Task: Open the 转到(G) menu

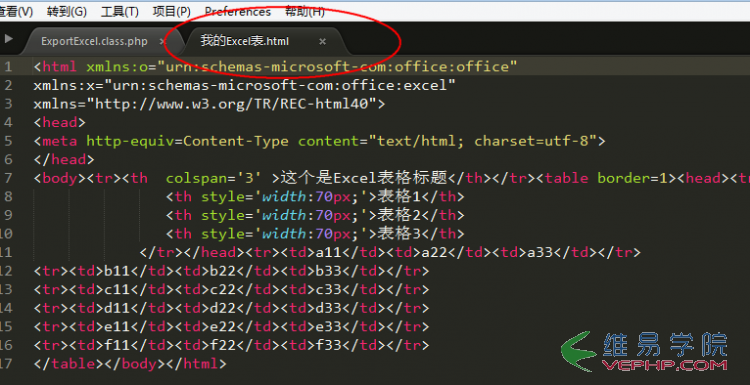Action: (66, 12)
